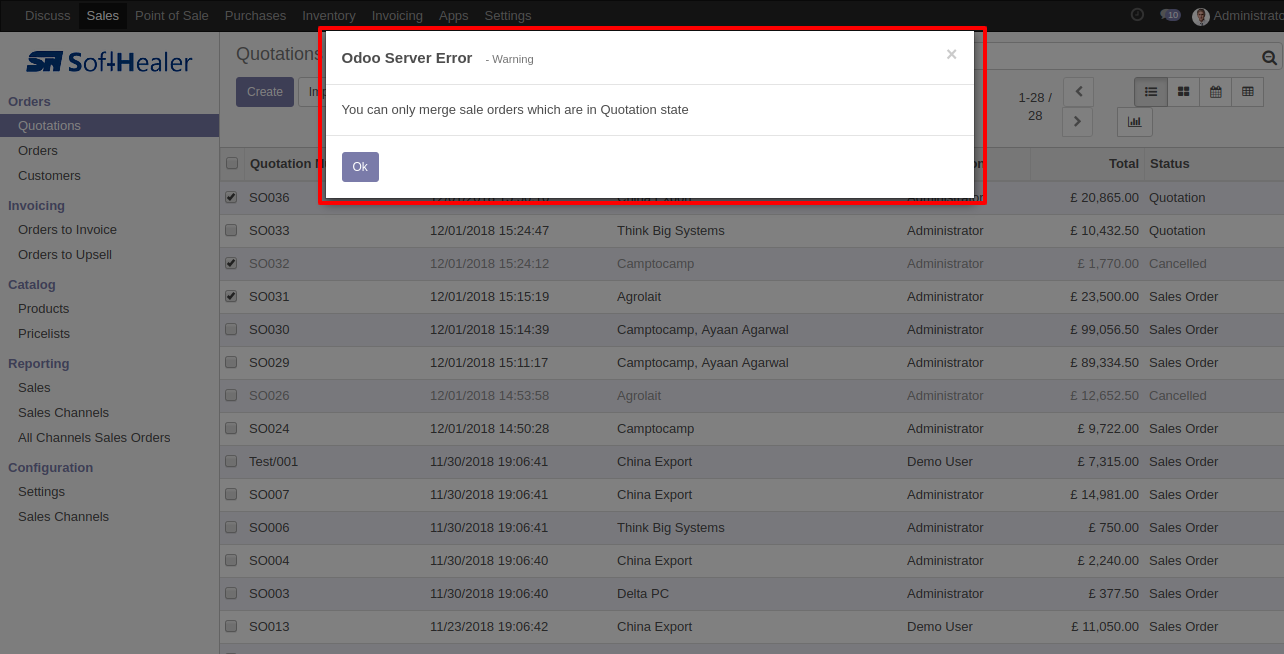The image size is (1284, 654).
Task: Go to previous page arrow
Action: coord(1078,91)
